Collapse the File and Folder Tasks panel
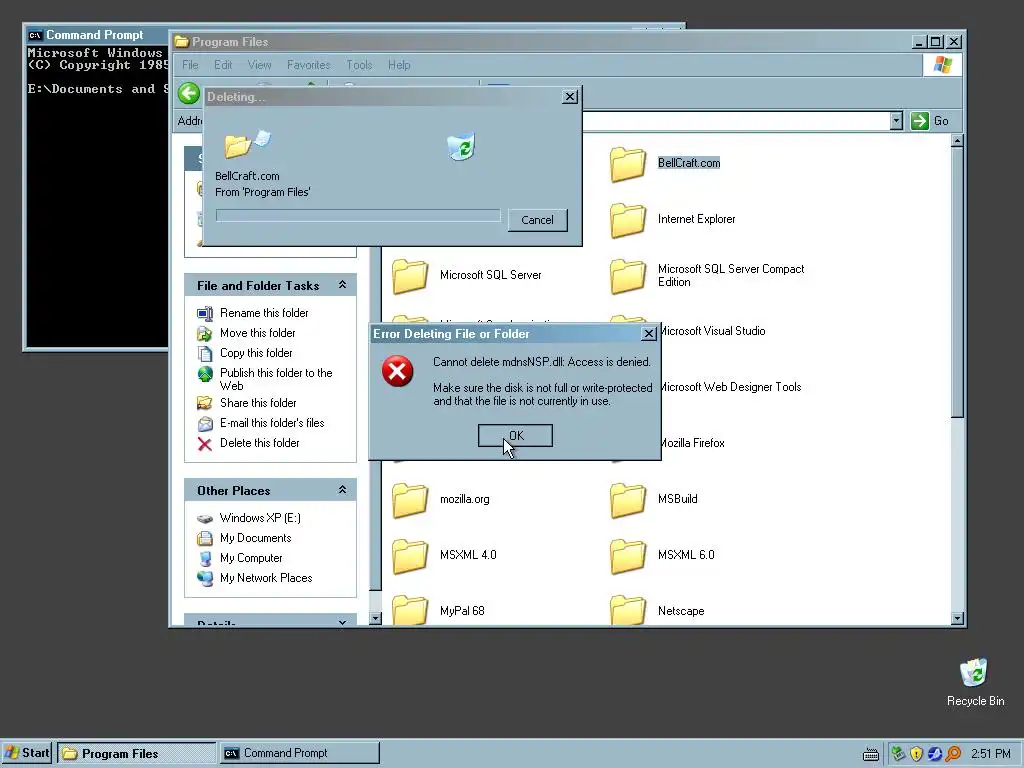The width and height of the screenshot is (1024, 768). click(x=342, y=285)
